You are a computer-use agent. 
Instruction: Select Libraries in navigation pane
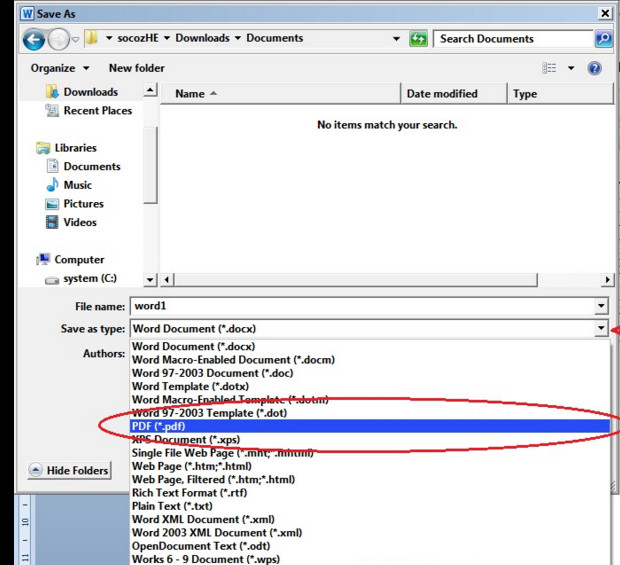coord(66,147)
